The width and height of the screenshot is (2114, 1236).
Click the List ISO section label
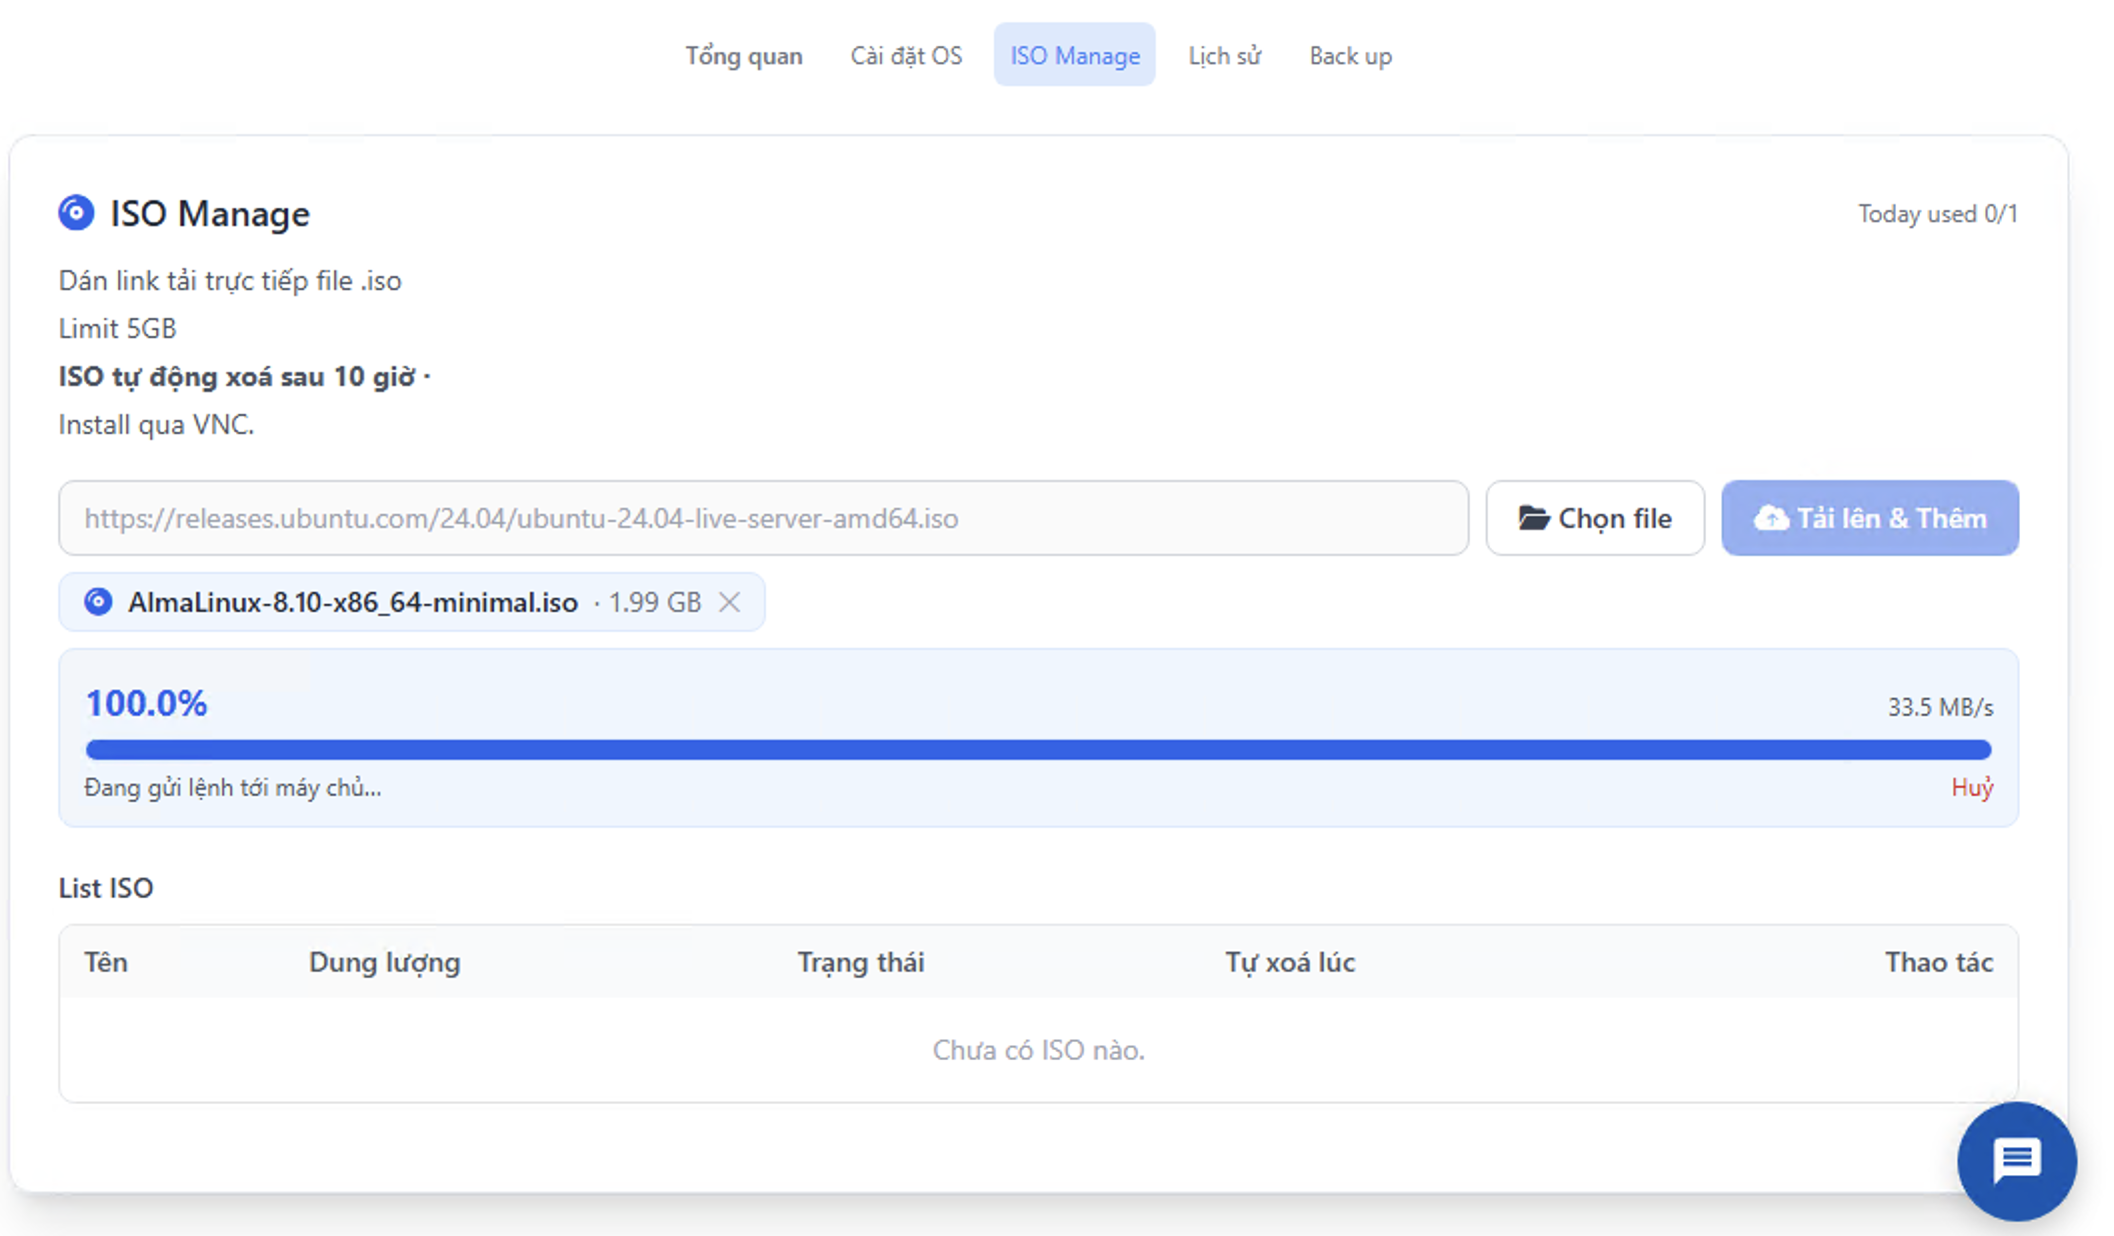(106, 888)
